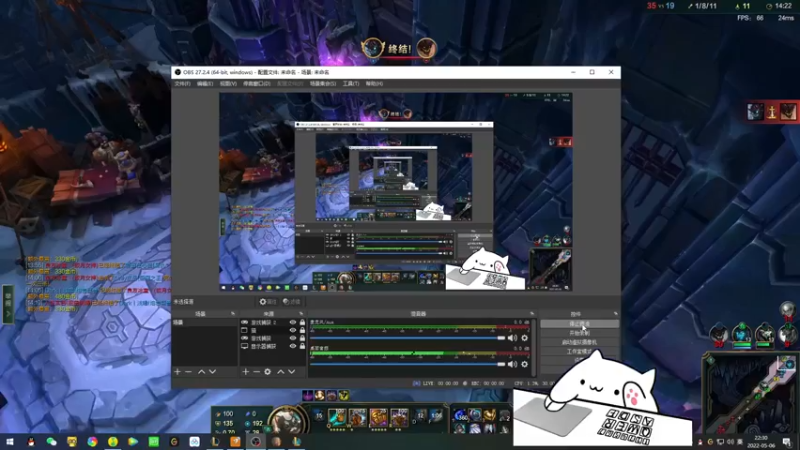Open League of Legends L taskbar icon
The height and width of the screenshot is (450, 800).
(215, 442)
